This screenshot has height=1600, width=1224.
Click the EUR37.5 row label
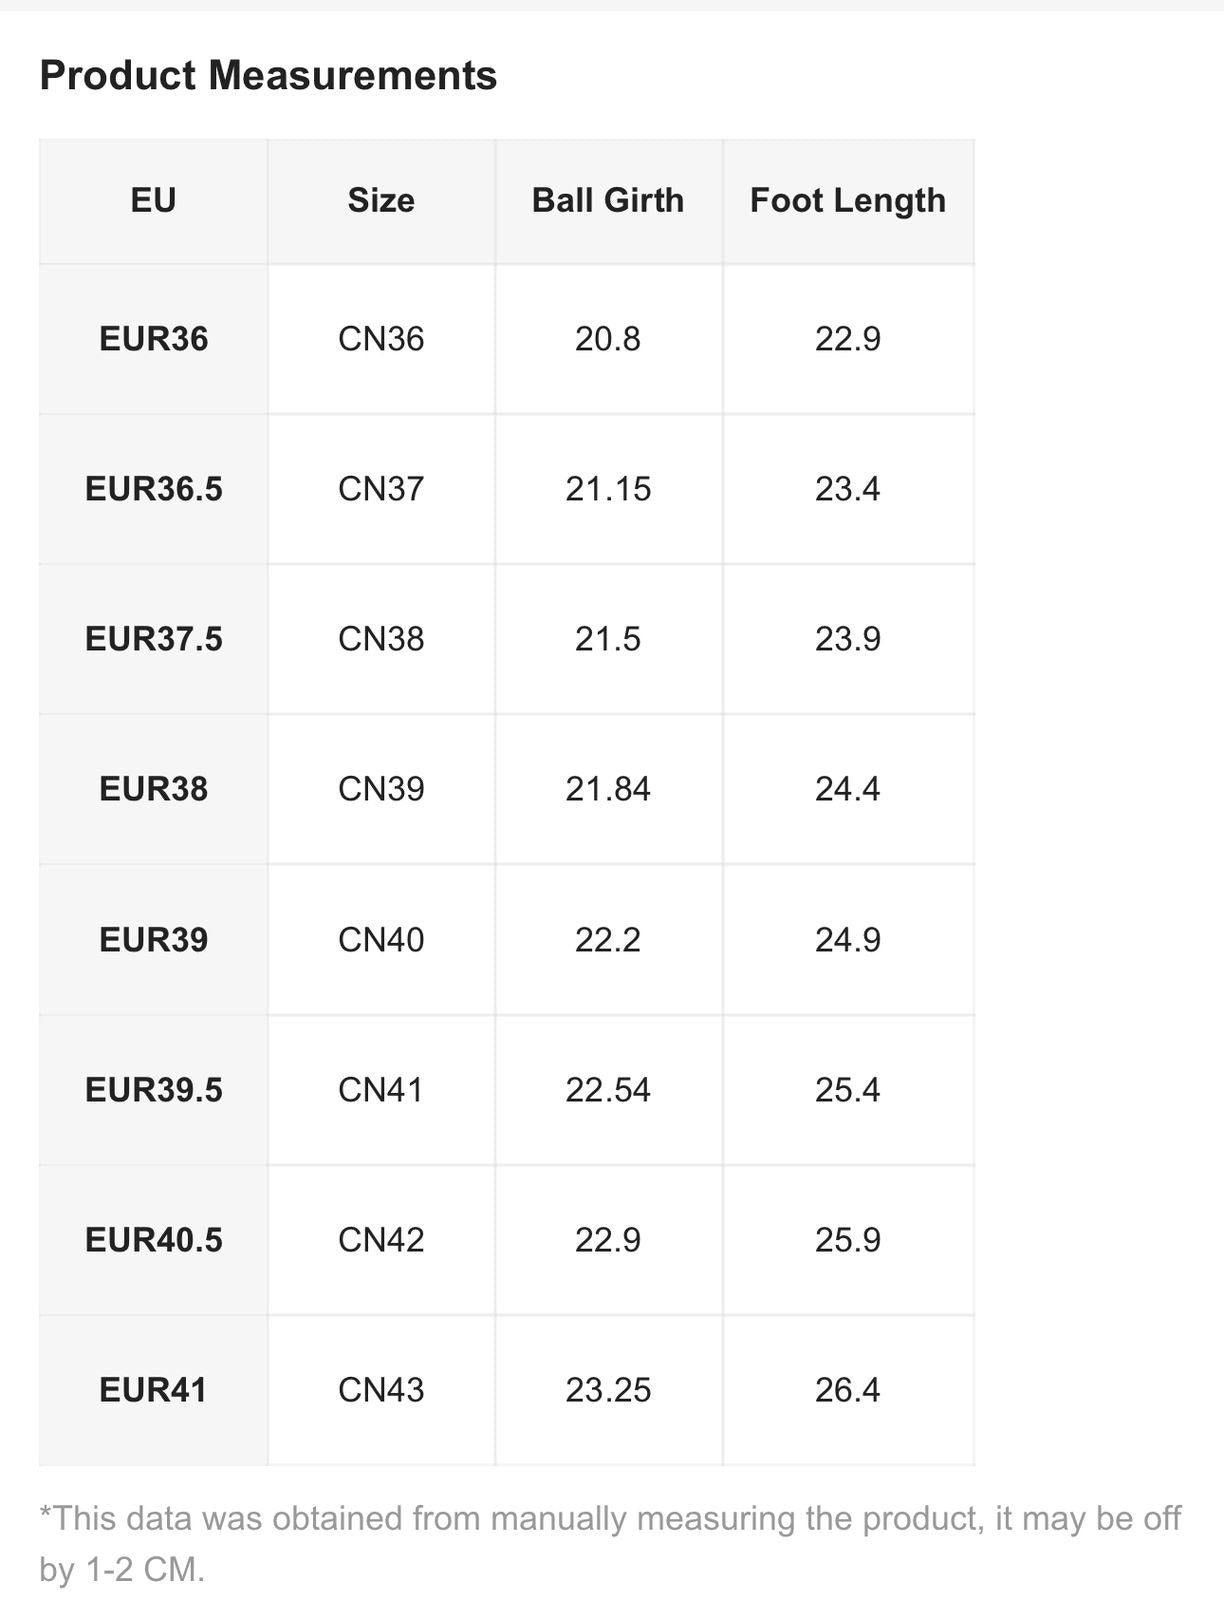[153, 639]
